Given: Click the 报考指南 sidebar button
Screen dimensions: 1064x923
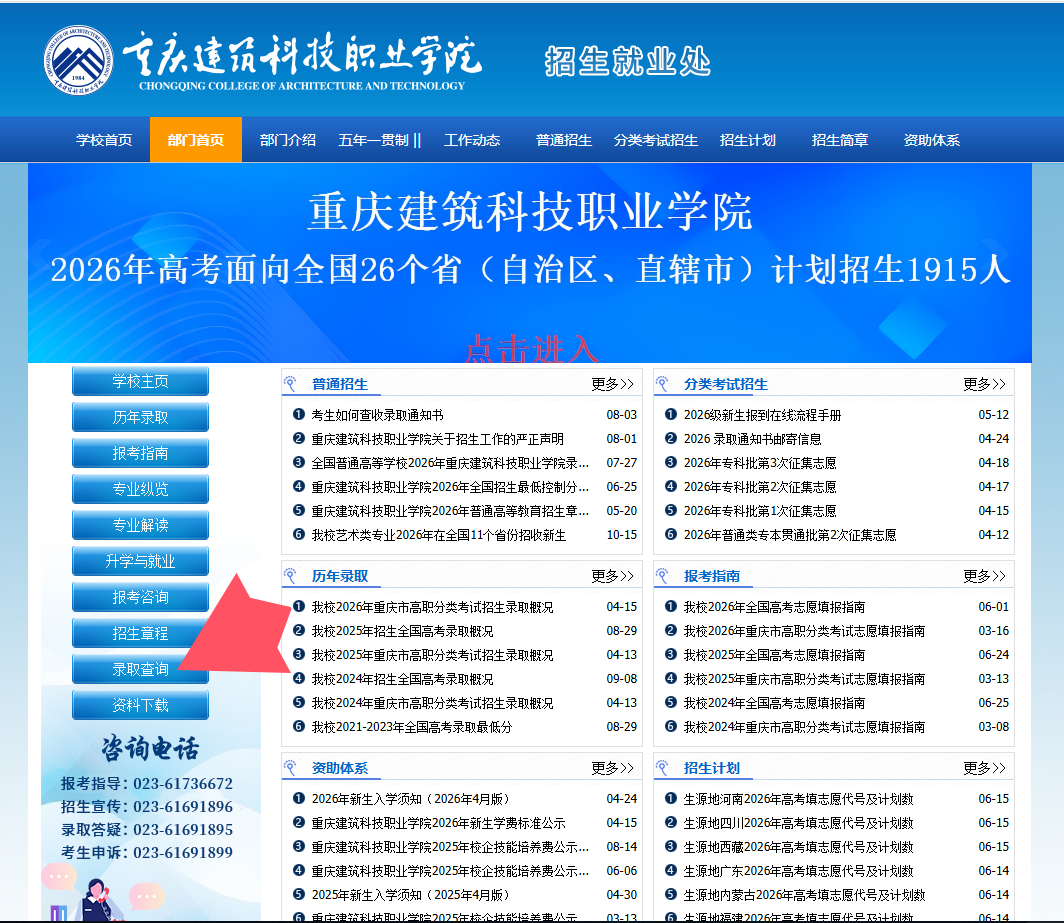Looking at the screenshot, I should [x=140, y=453].
